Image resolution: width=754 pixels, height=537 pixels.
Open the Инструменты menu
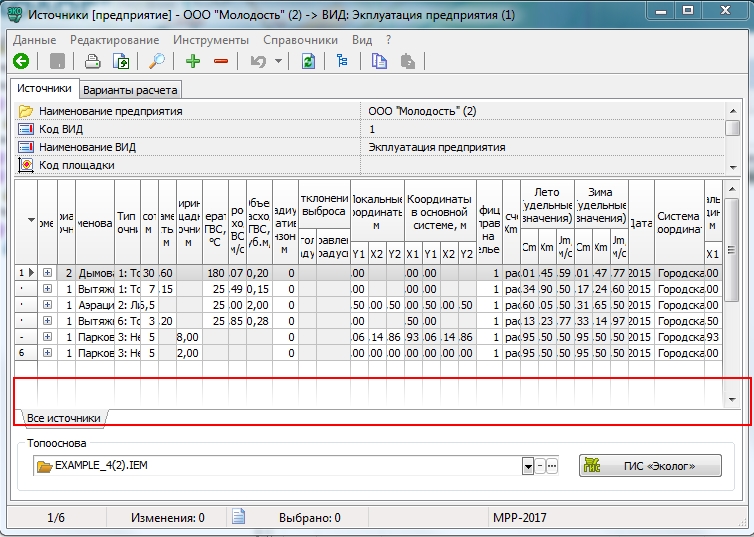pos(211,40)
